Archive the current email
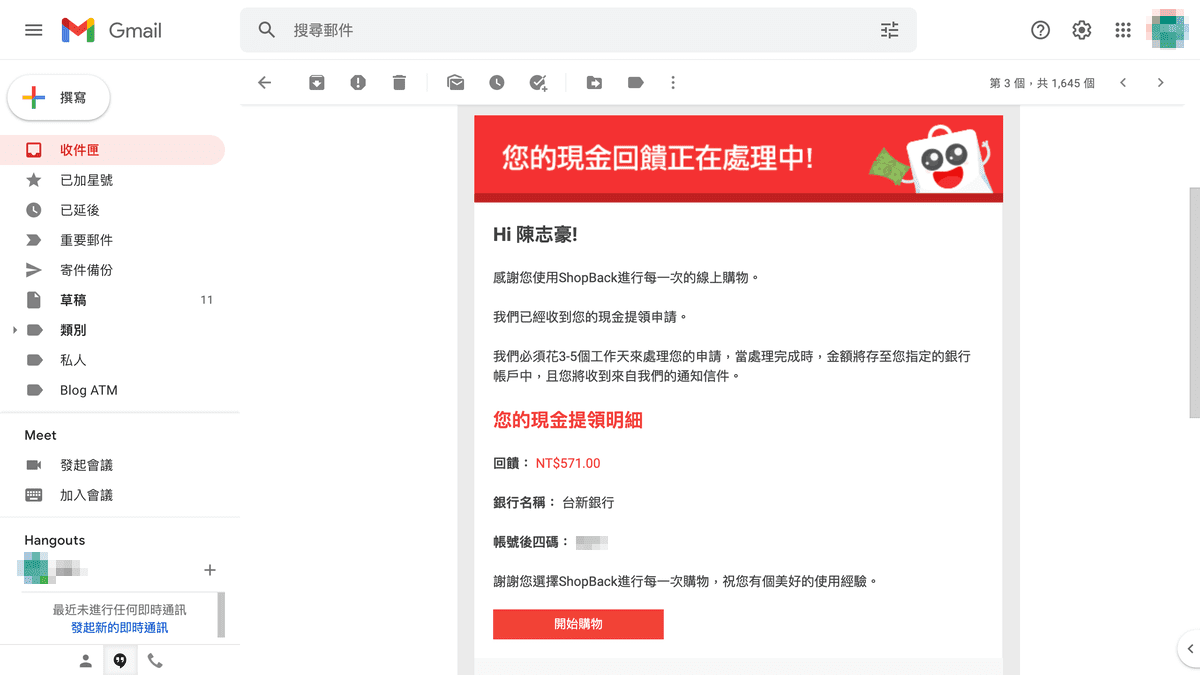The width and height of the screenshot is (1200, 675). point(317,82)
